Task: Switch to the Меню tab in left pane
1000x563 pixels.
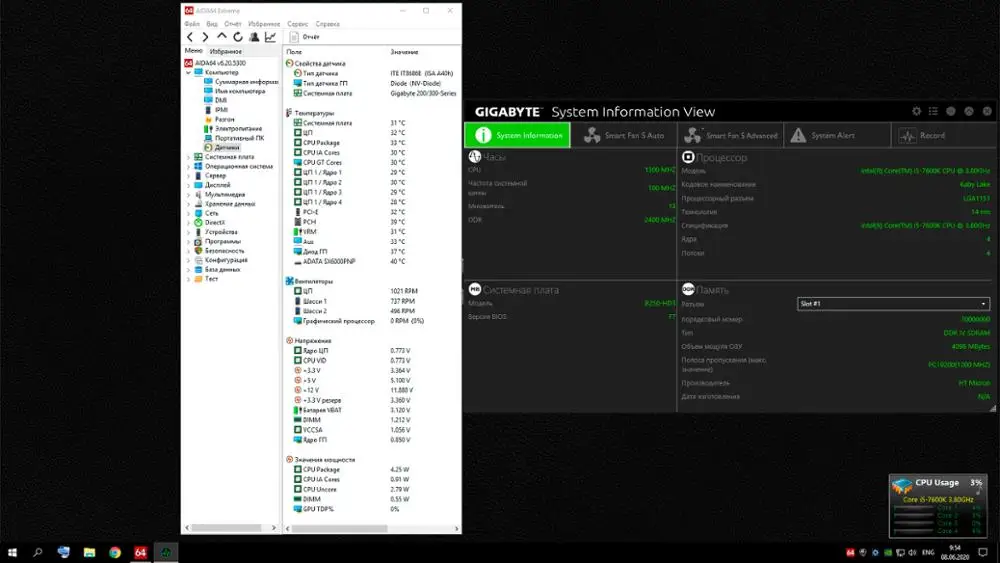Action: [193, 50]
